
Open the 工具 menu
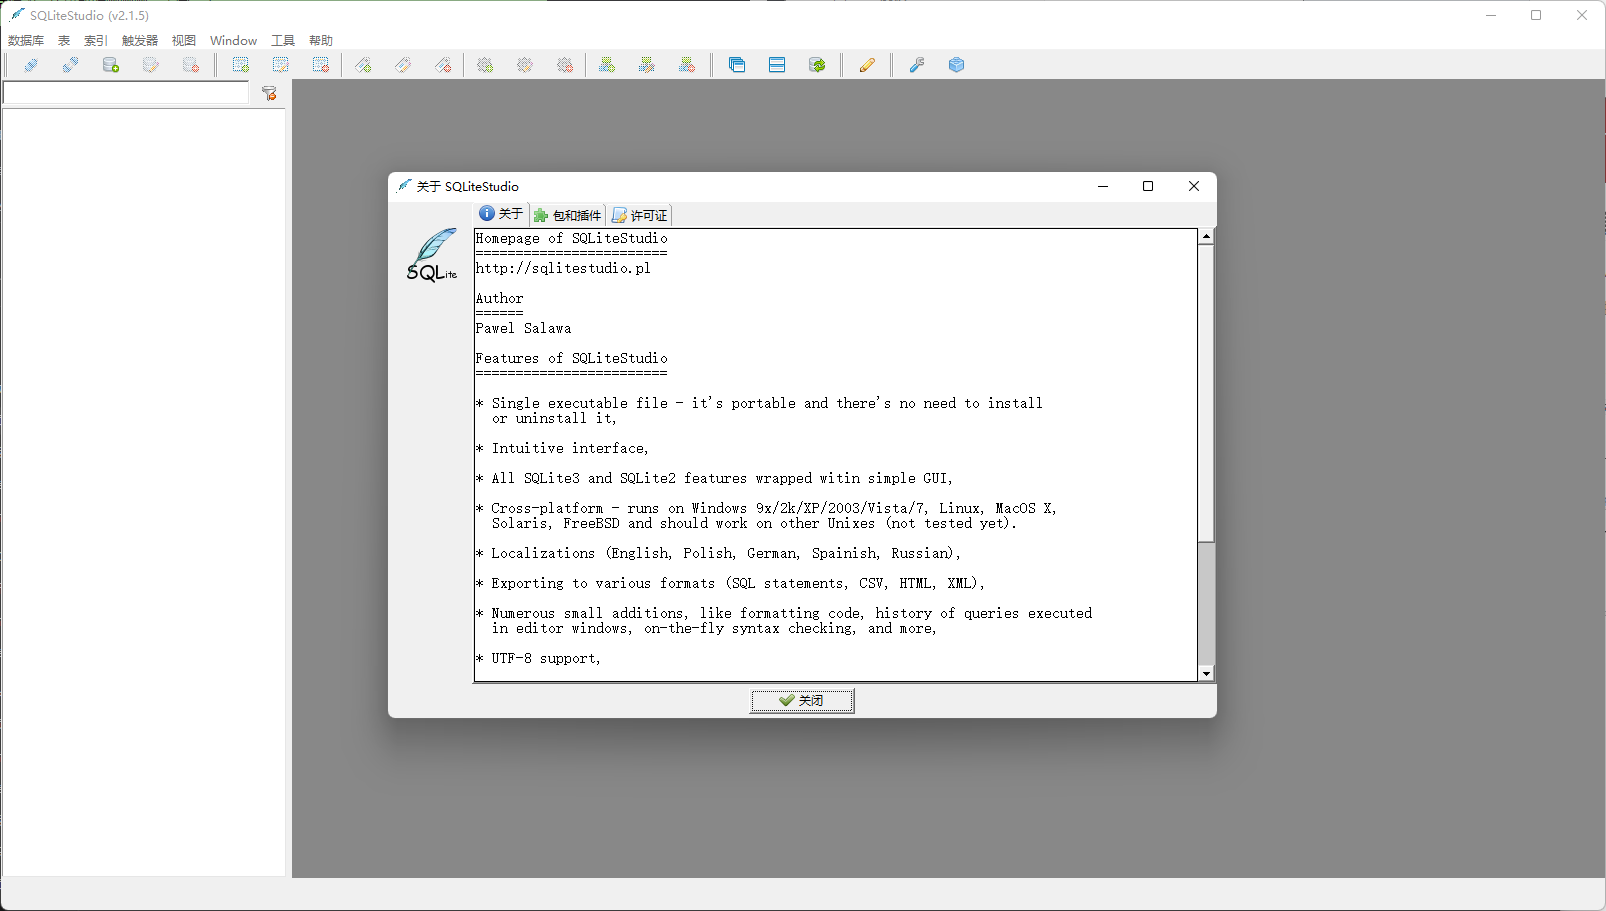click(x=283, y=41)
